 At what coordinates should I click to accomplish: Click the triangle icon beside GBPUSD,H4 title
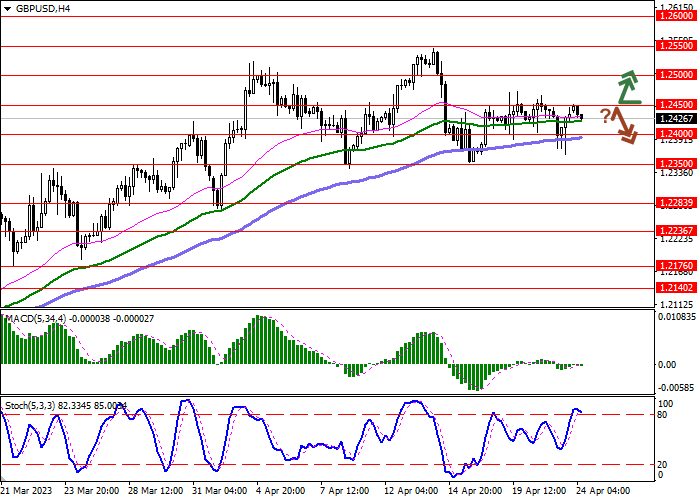tap(7, 8)
